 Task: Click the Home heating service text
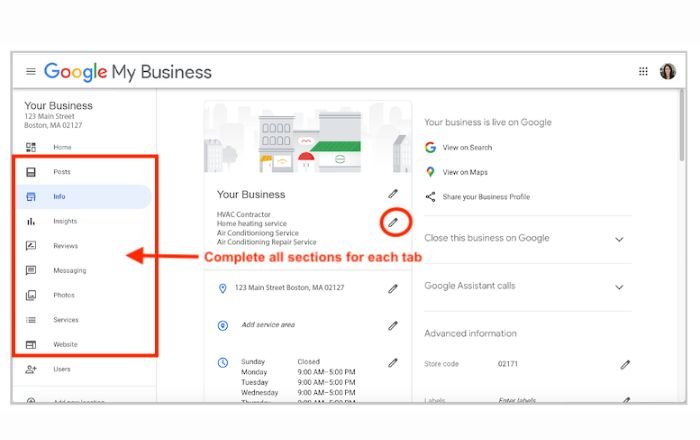point(252,224)
